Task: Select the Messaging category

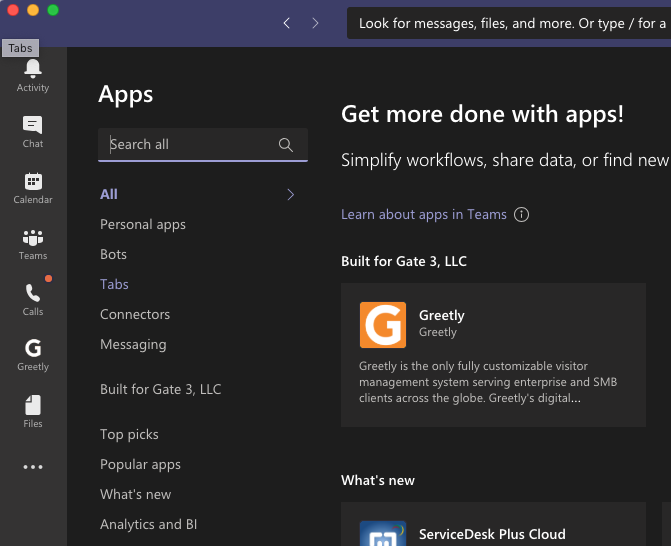Action: click(133, 344)
